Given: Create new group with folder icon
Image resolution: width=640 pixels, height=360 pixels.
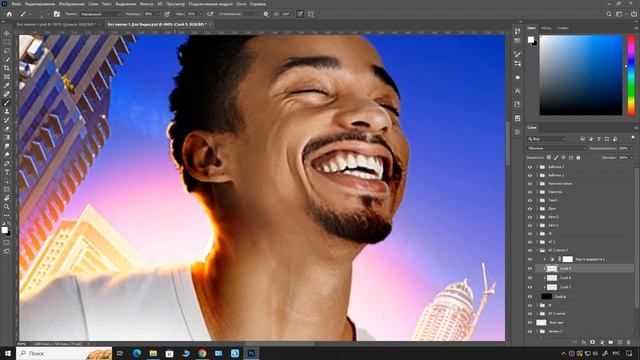Looking at the screenshot, I should tap(611, 342).
